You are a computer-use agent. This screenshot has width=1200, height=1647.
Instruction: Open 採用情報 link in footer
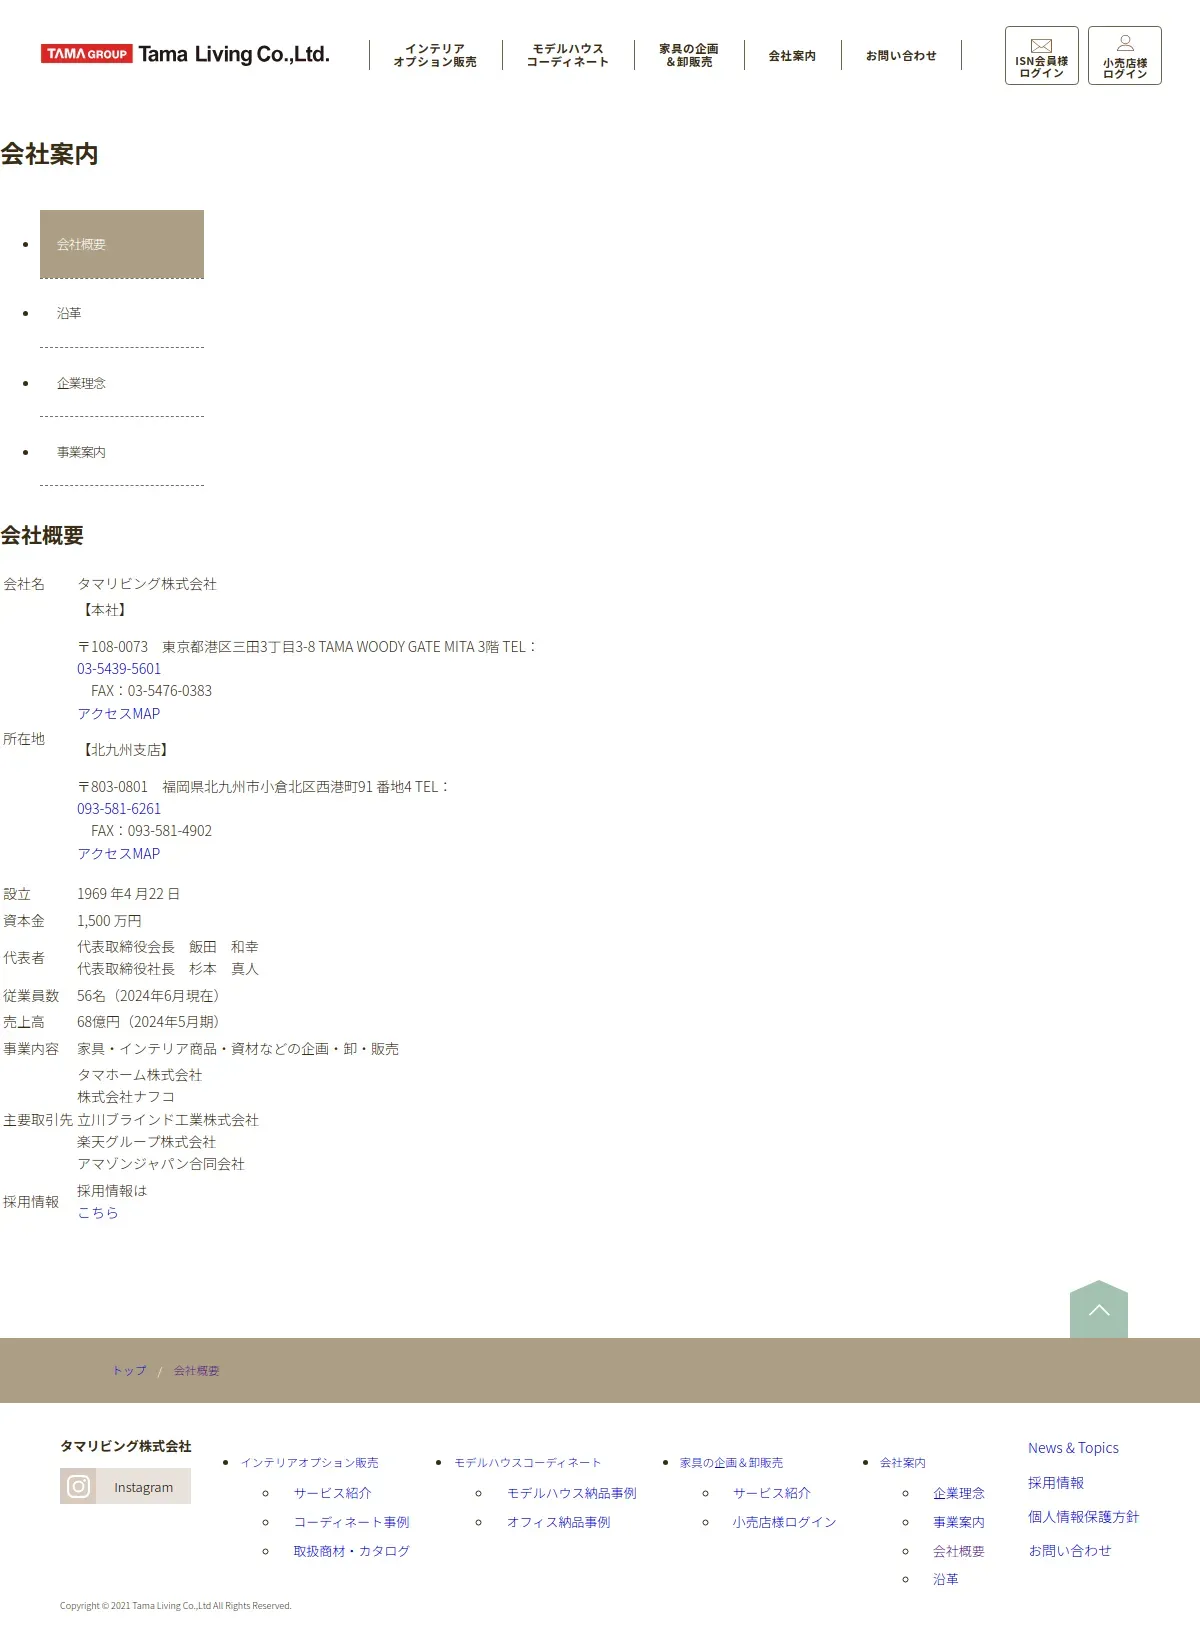click(x=1056, y=1483)
